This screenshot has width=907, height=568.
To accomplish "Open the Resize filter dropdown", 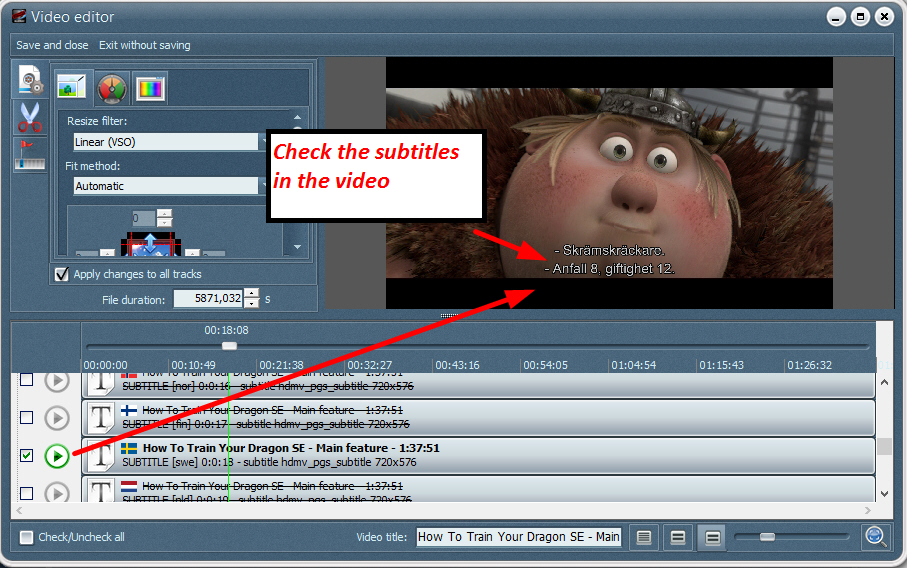I will click(165, 142).
